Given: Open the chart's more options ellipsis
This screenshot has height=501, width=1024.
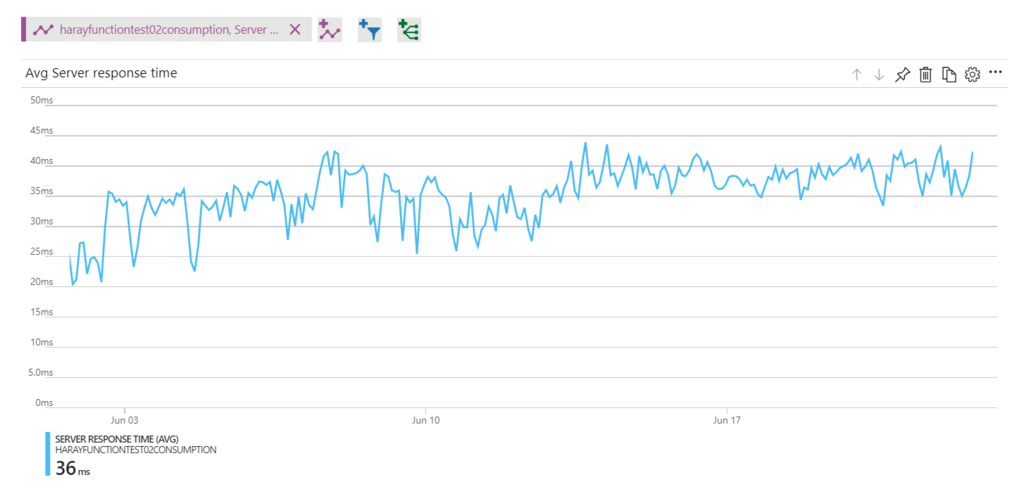Looking at the screenshot, I should point(995,73).
